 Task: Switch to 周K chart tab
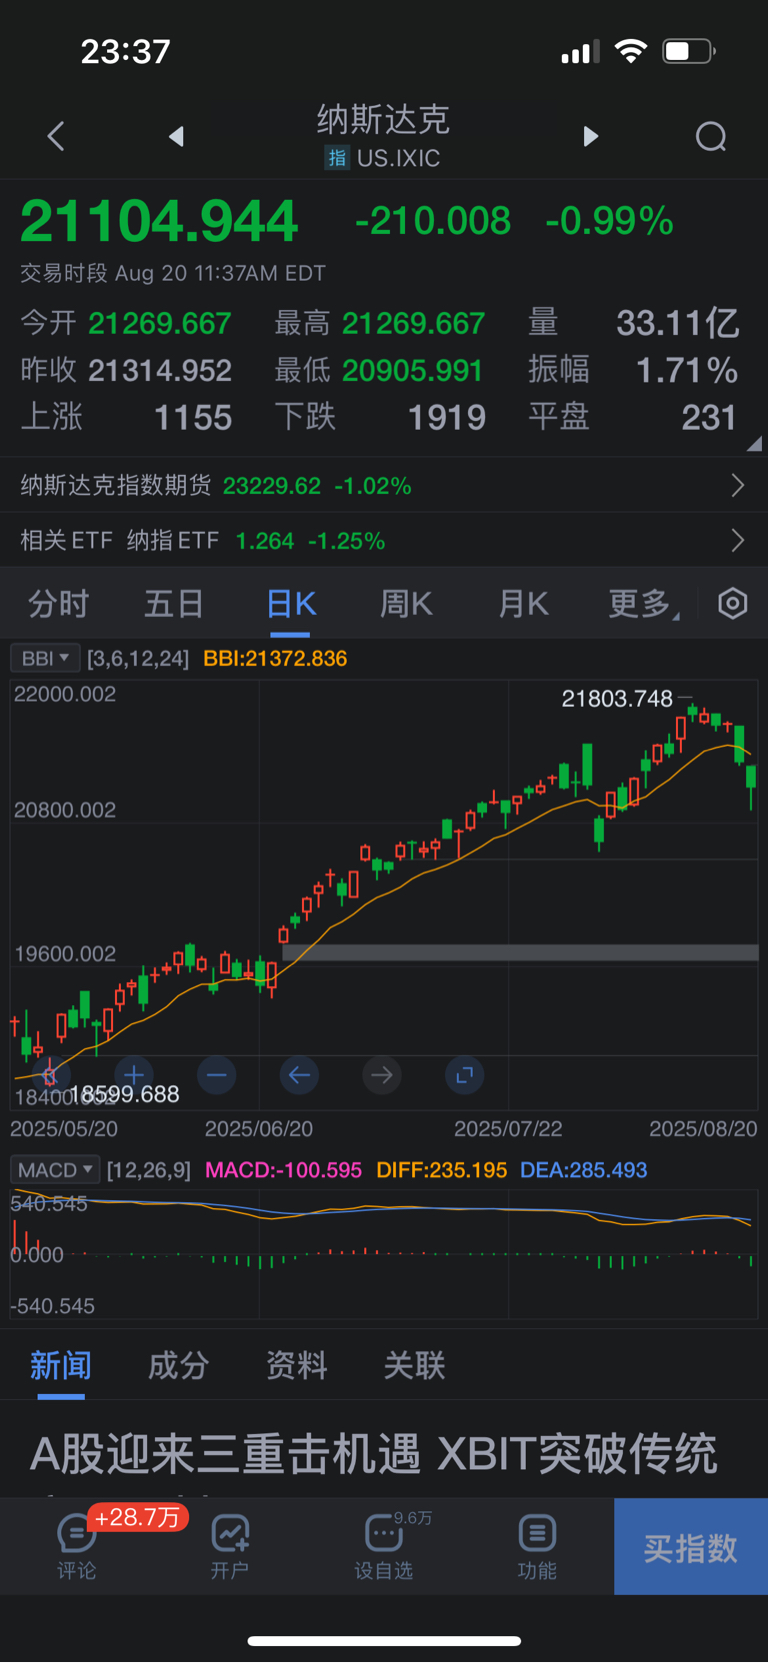pyautogui.click(x=406, y=603)
